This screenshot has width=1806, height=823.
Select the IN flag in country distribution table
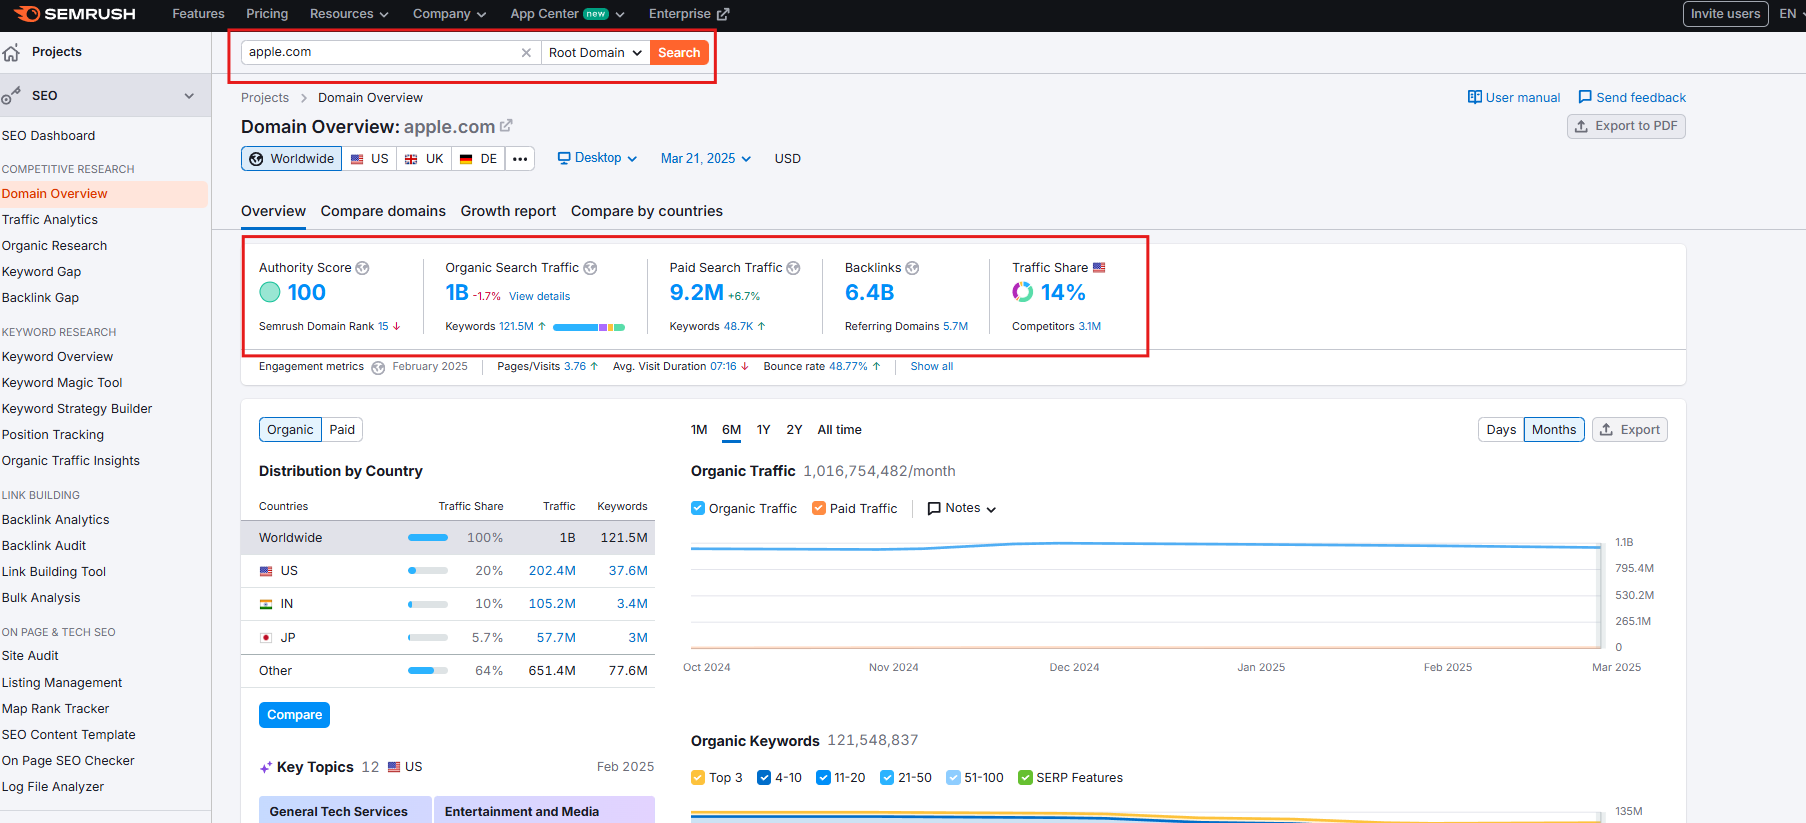click(x=266, y=604)
